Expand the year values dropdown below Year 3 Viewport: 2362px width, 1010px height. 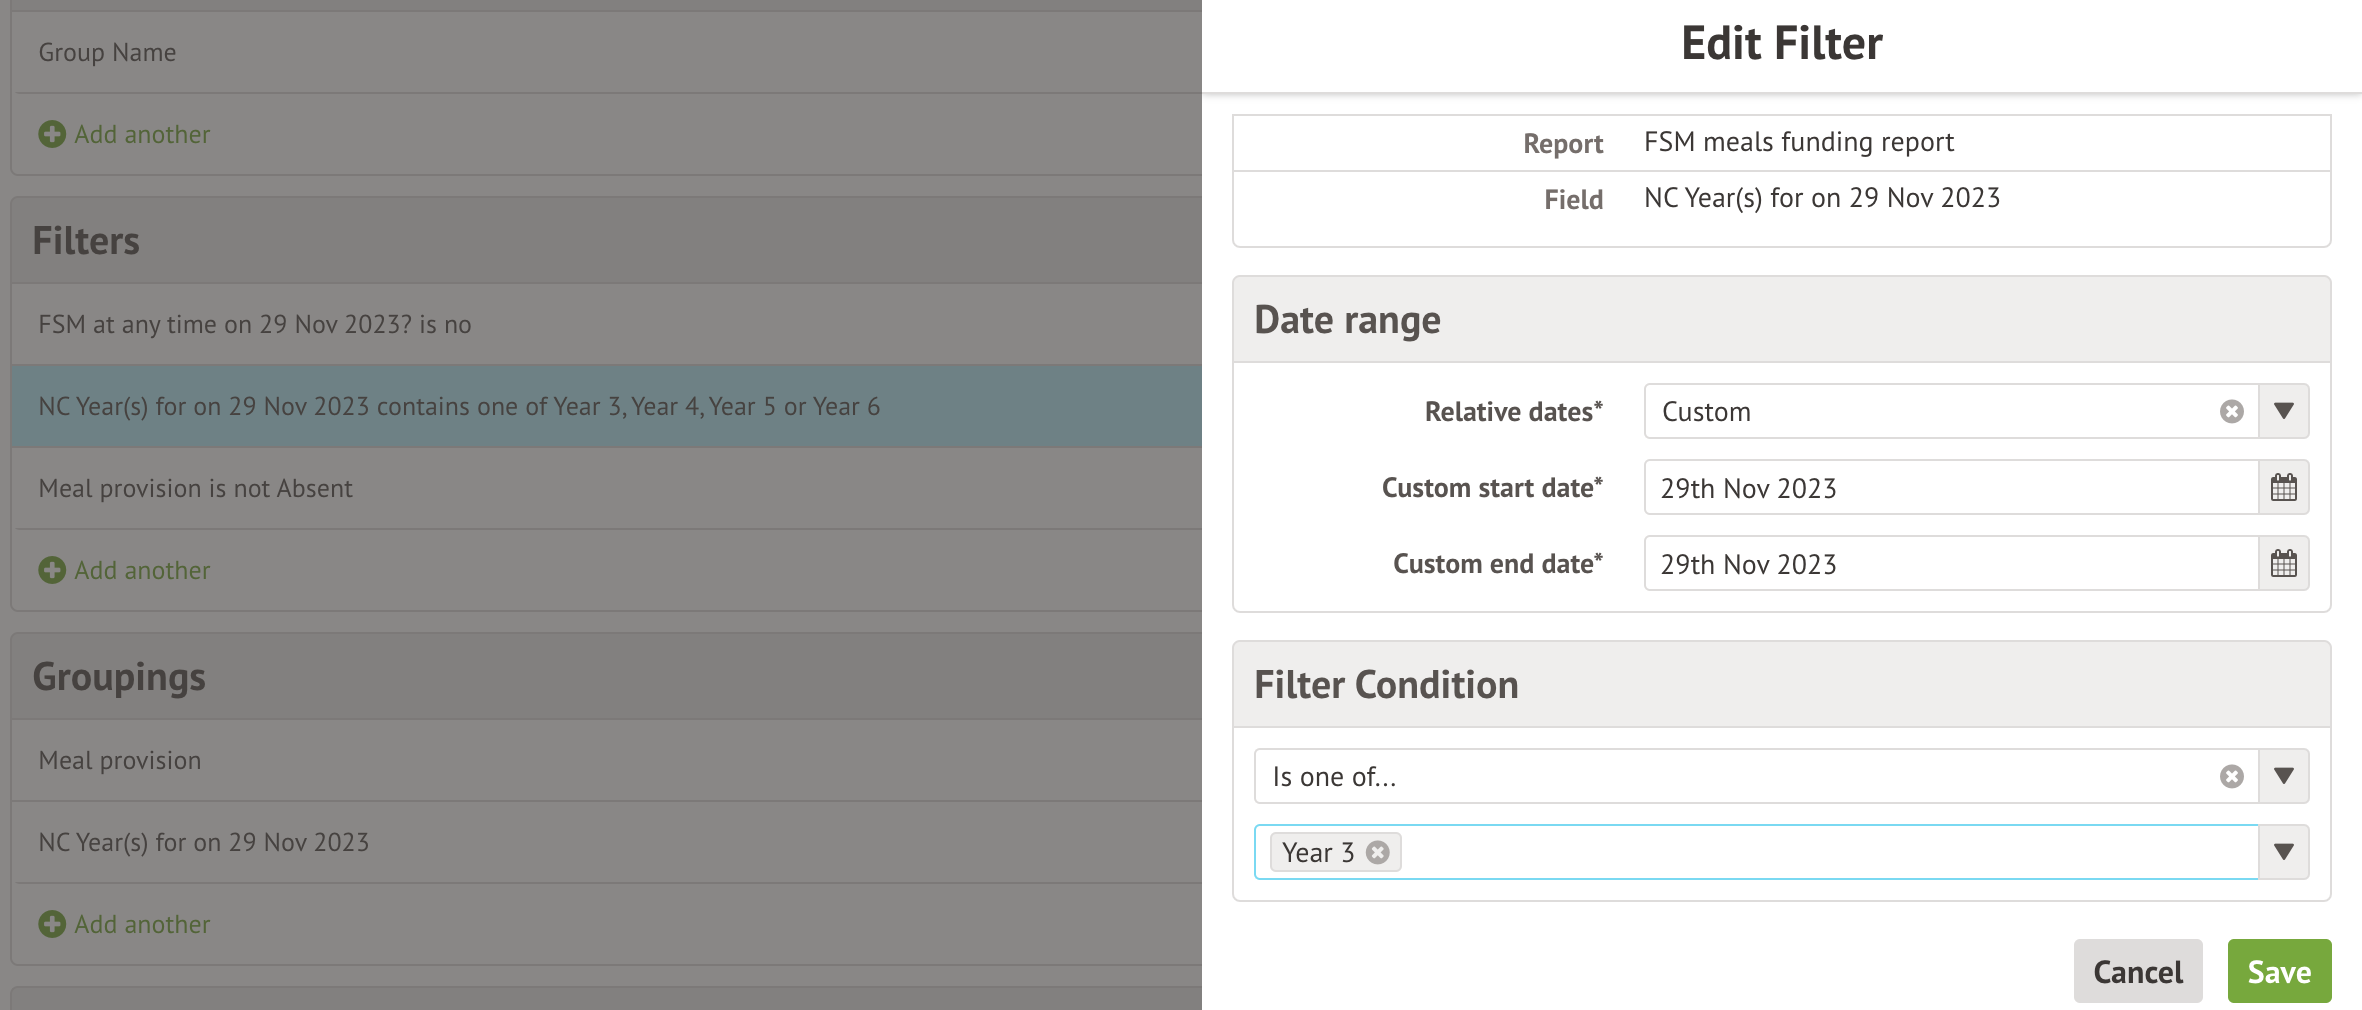pos(2283,851)
